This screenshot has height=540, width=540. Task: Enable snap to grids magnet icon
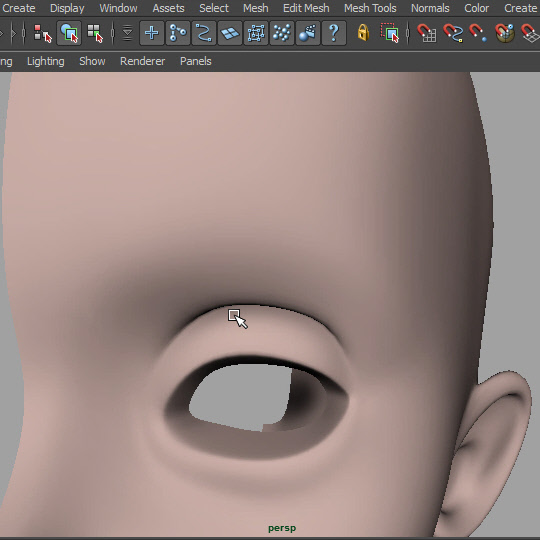(x=427, y=33)
